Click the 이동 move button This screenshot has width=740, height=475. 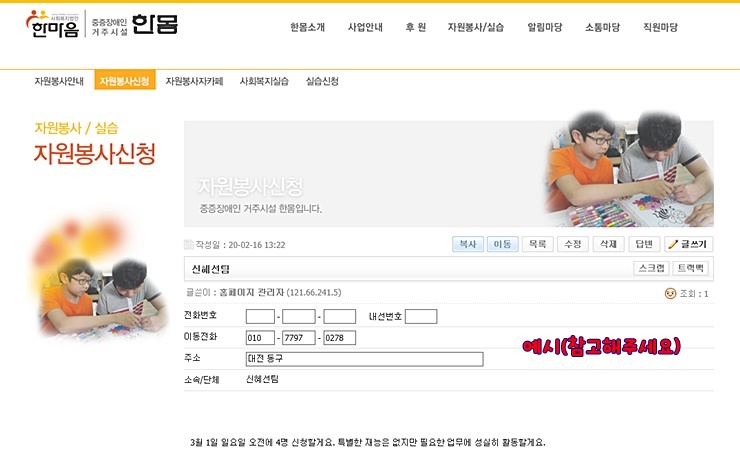point(503,244)
